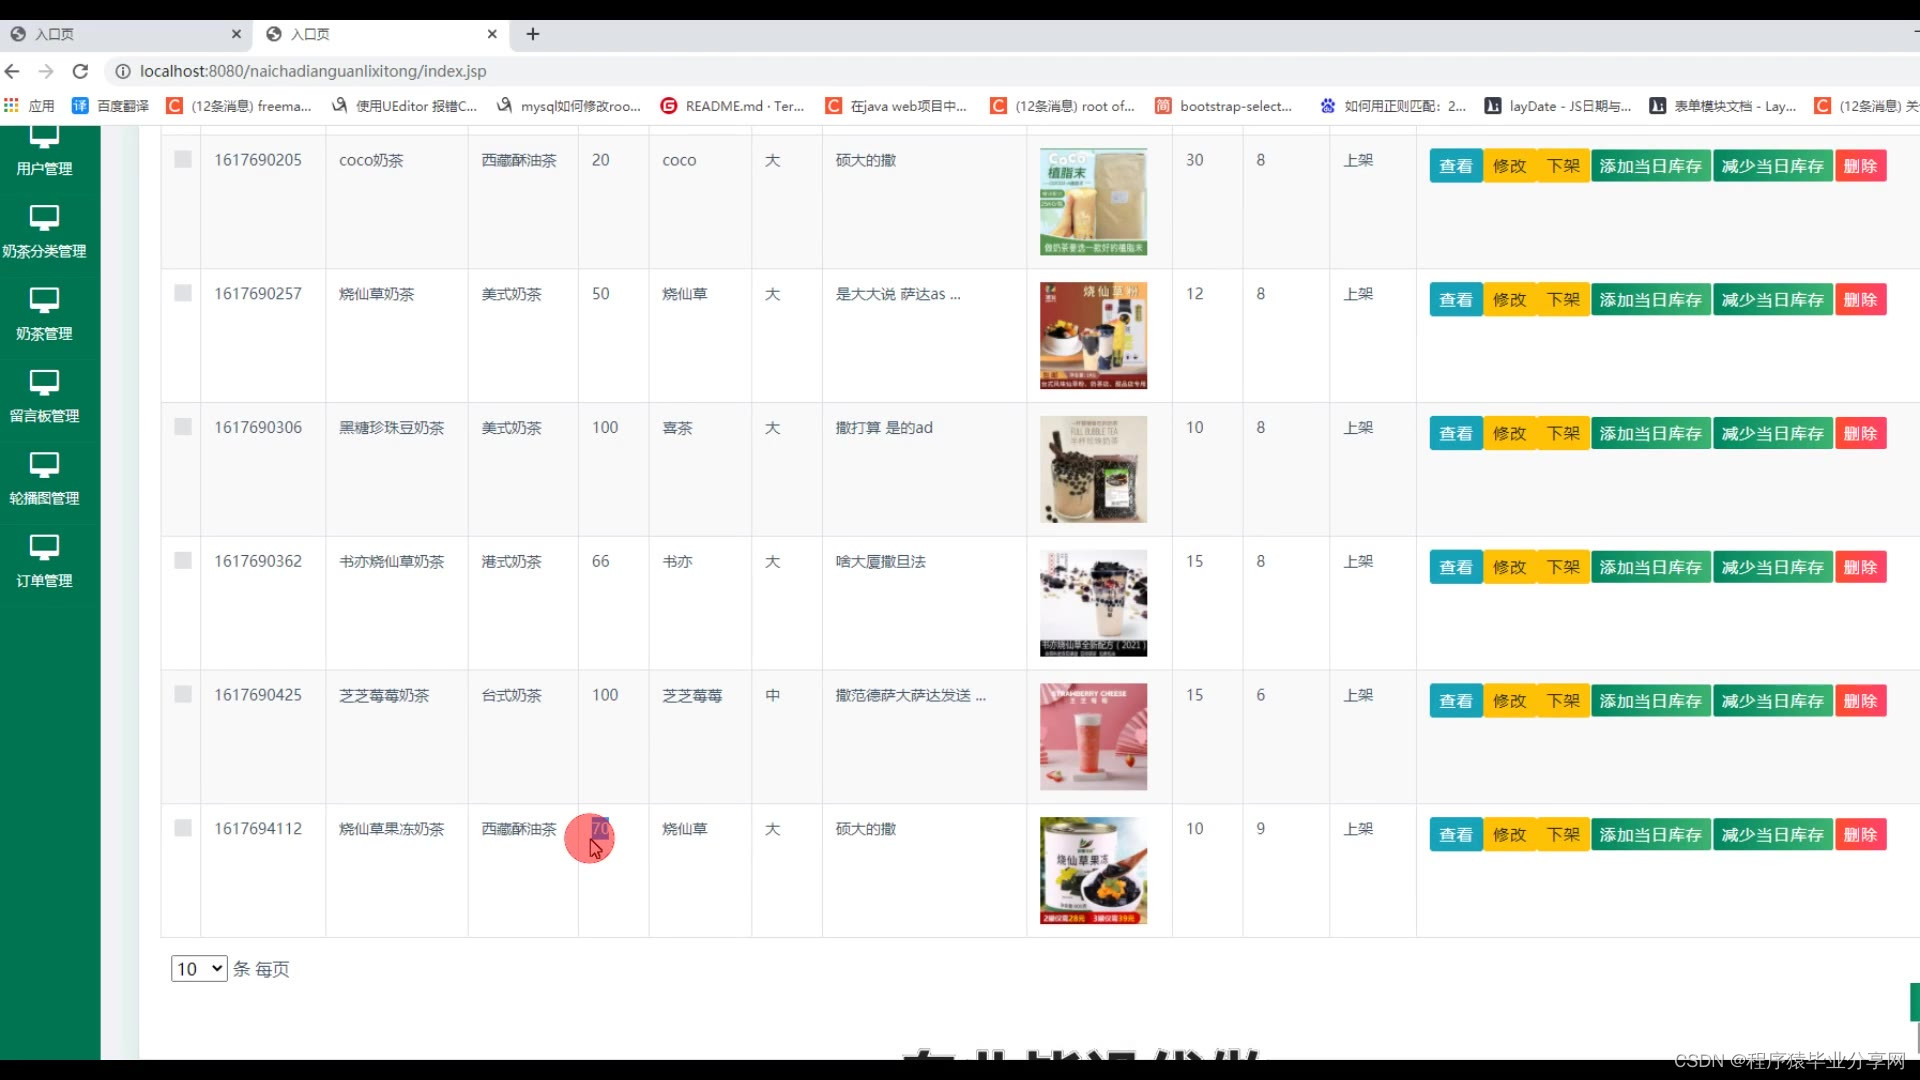Switch to the first 入口页 tab
The image size is (1920, 1080).
tap(120, 34)
